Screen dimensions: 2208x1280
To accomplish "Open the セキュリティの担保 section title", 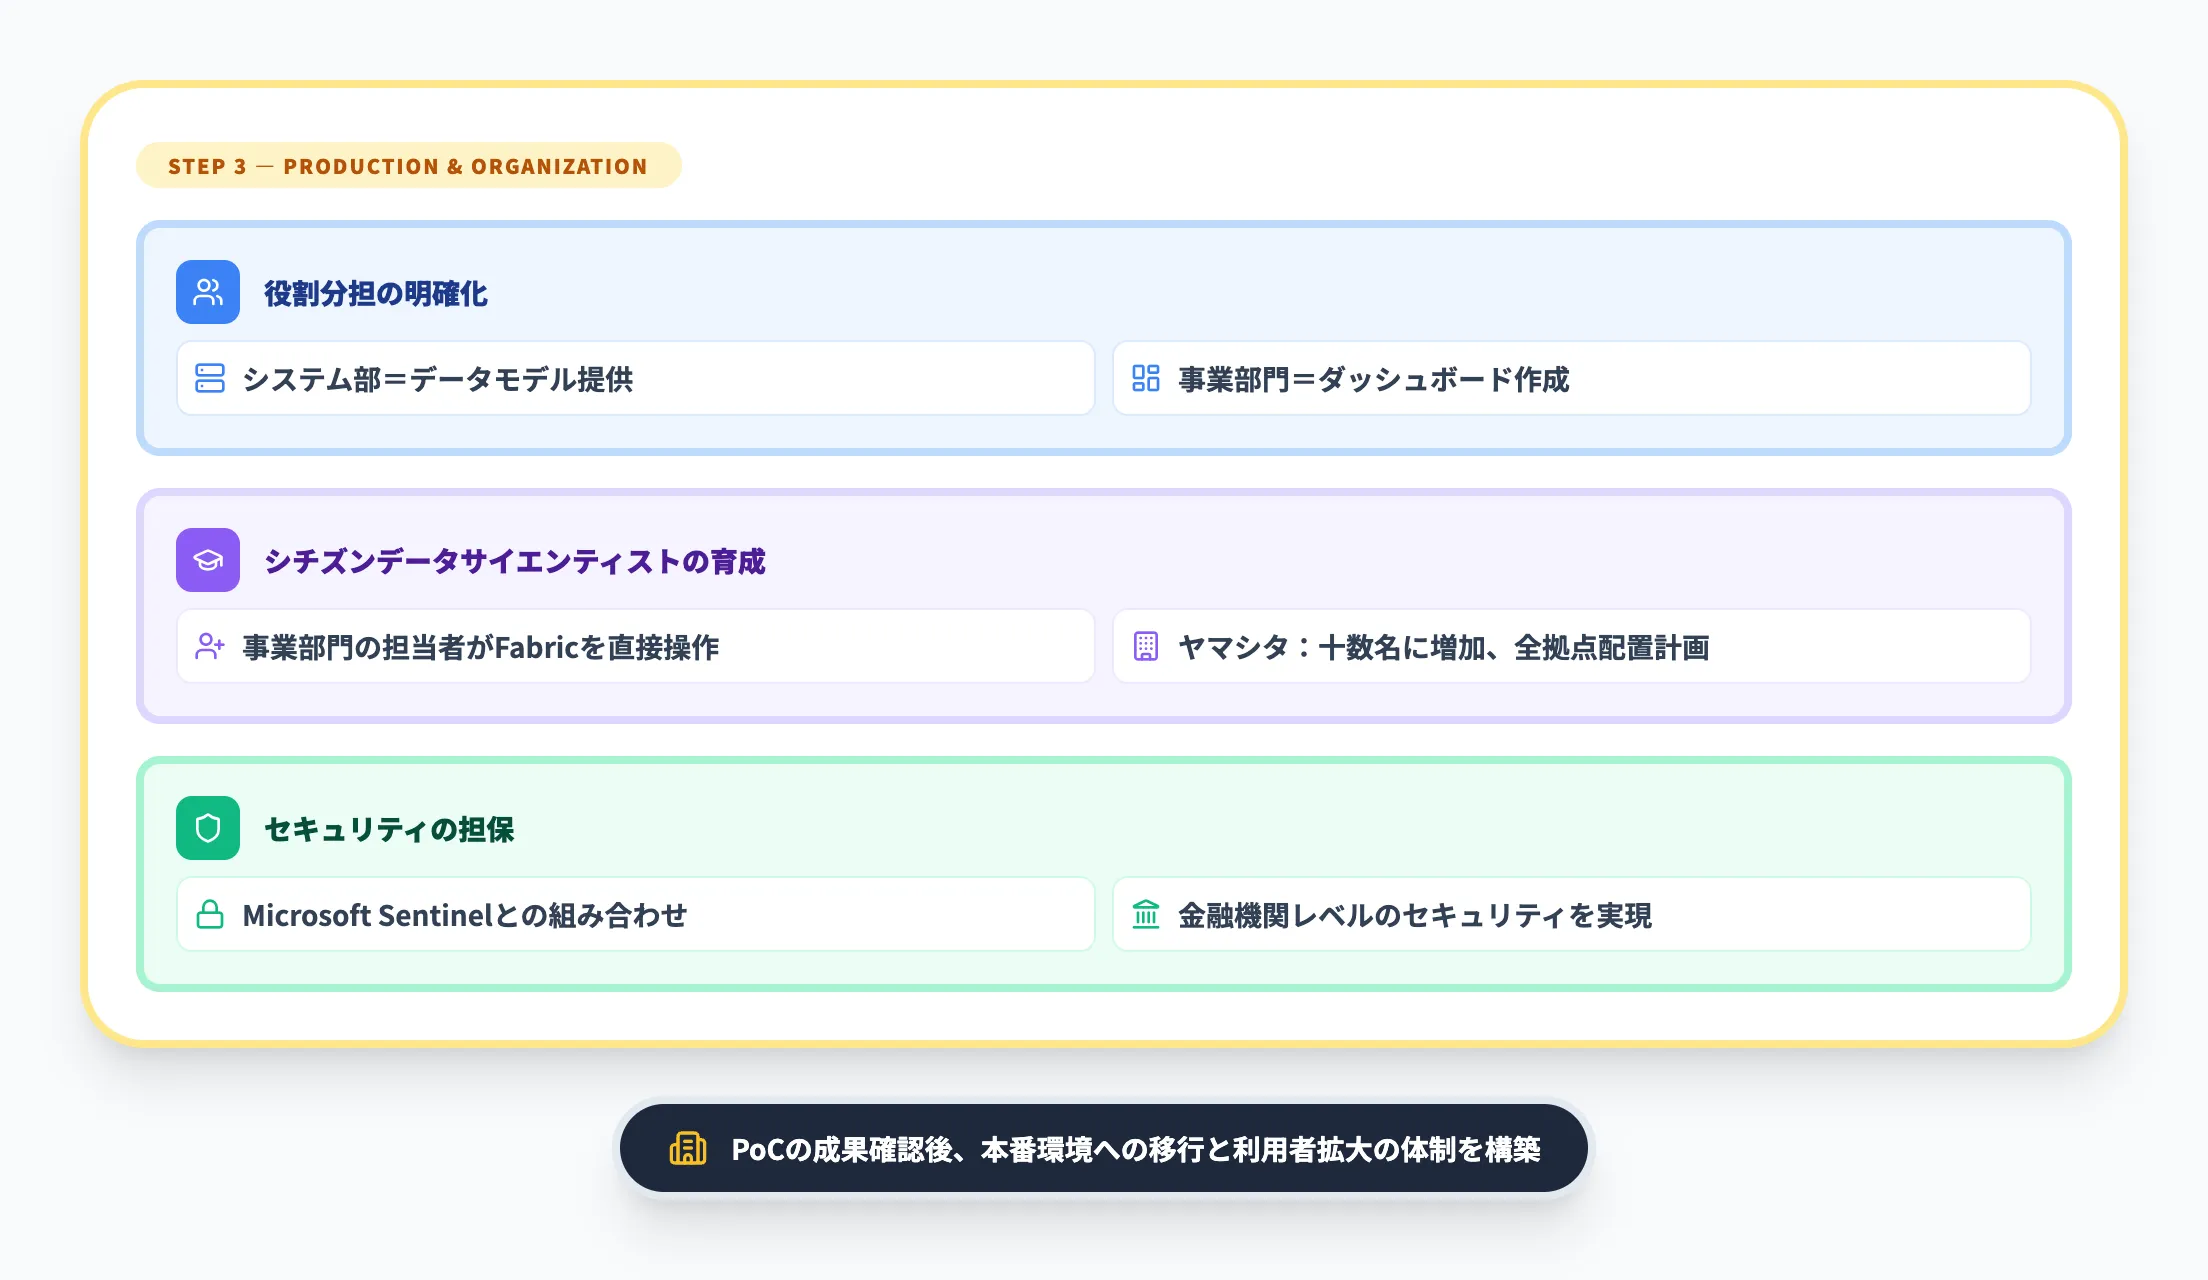I will click(388, 829).
